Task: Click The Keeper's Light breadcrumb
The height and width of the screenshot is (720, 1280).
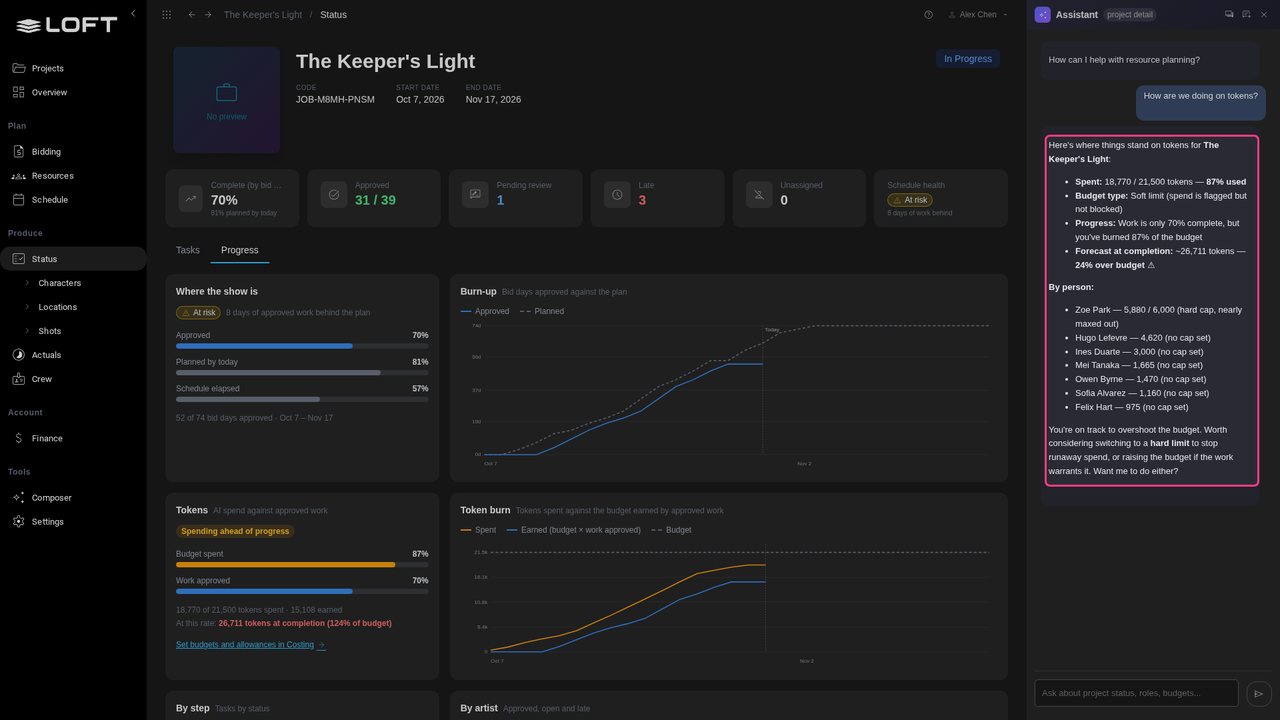Action: tap(262, 15)
